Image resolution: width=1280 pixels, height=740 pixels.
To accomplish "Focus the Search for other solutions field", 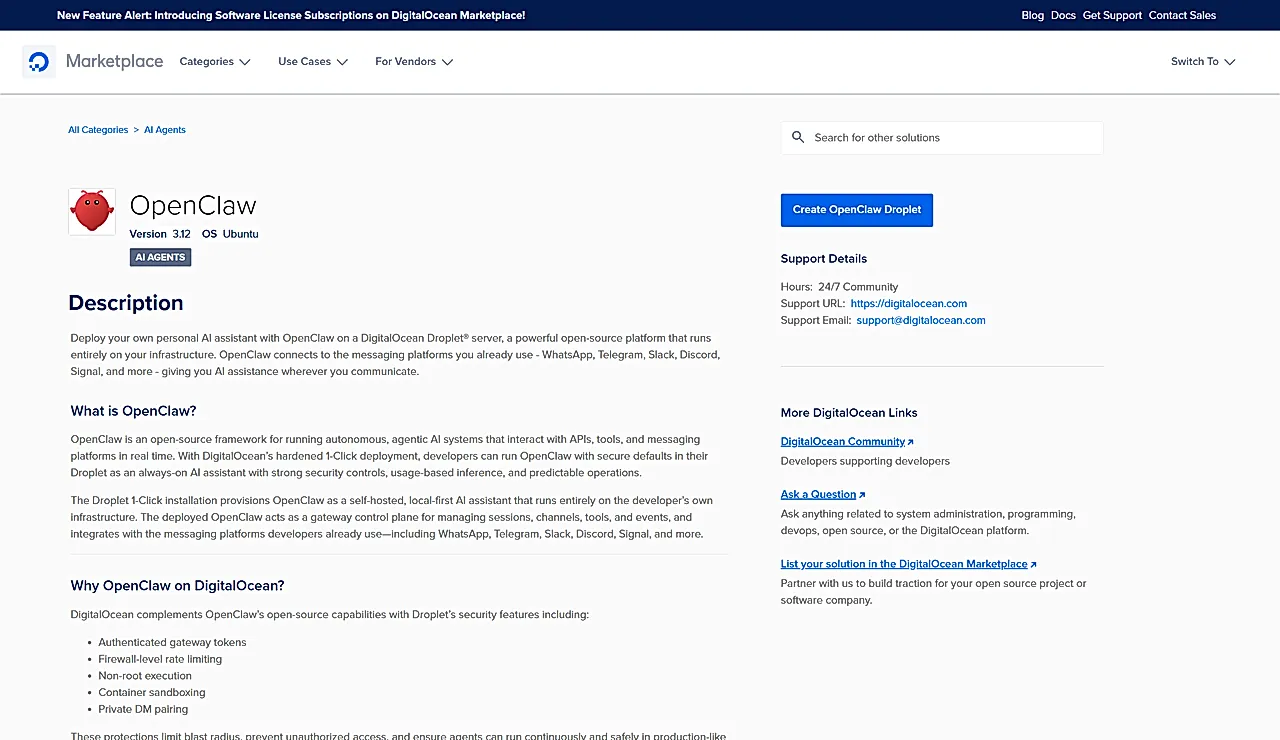I will pyautogui.click(x=942, y=138).
